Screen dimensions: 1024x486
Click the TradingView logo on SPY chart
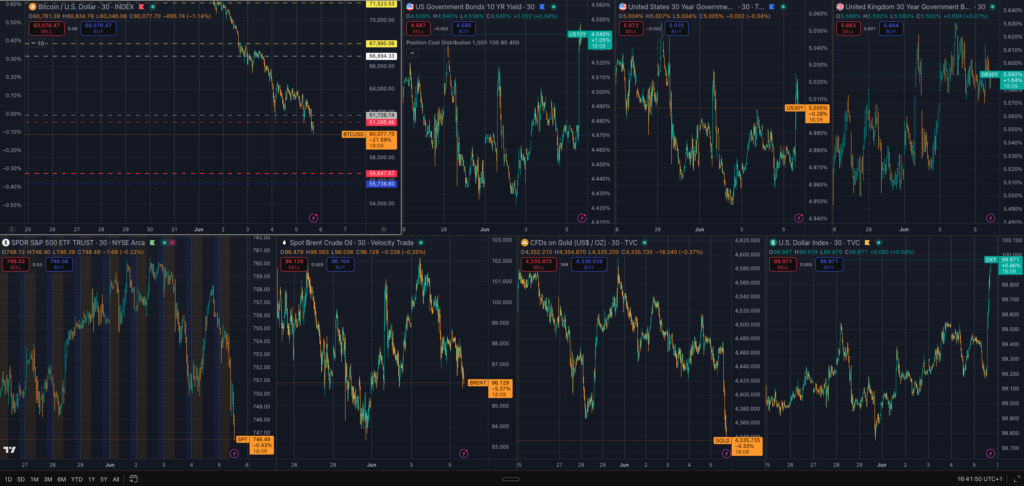tap(9, 450)
